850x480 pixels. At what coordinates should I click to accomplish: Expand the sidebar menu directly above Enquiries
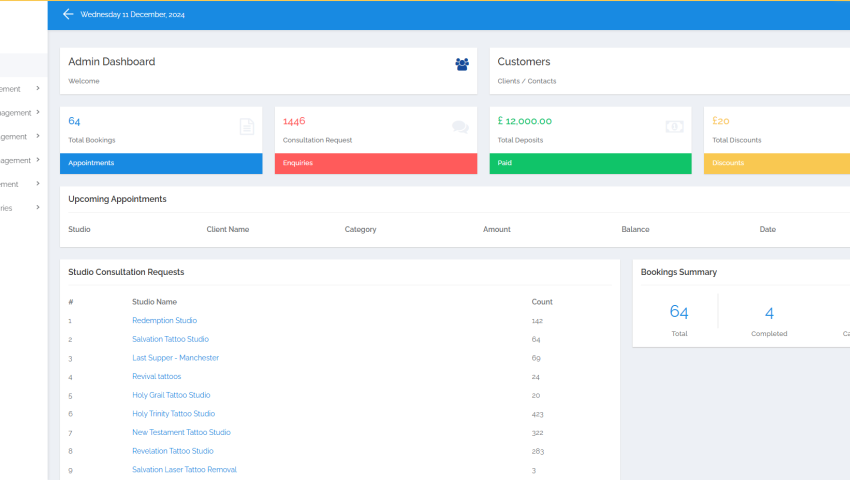point(38,184)
